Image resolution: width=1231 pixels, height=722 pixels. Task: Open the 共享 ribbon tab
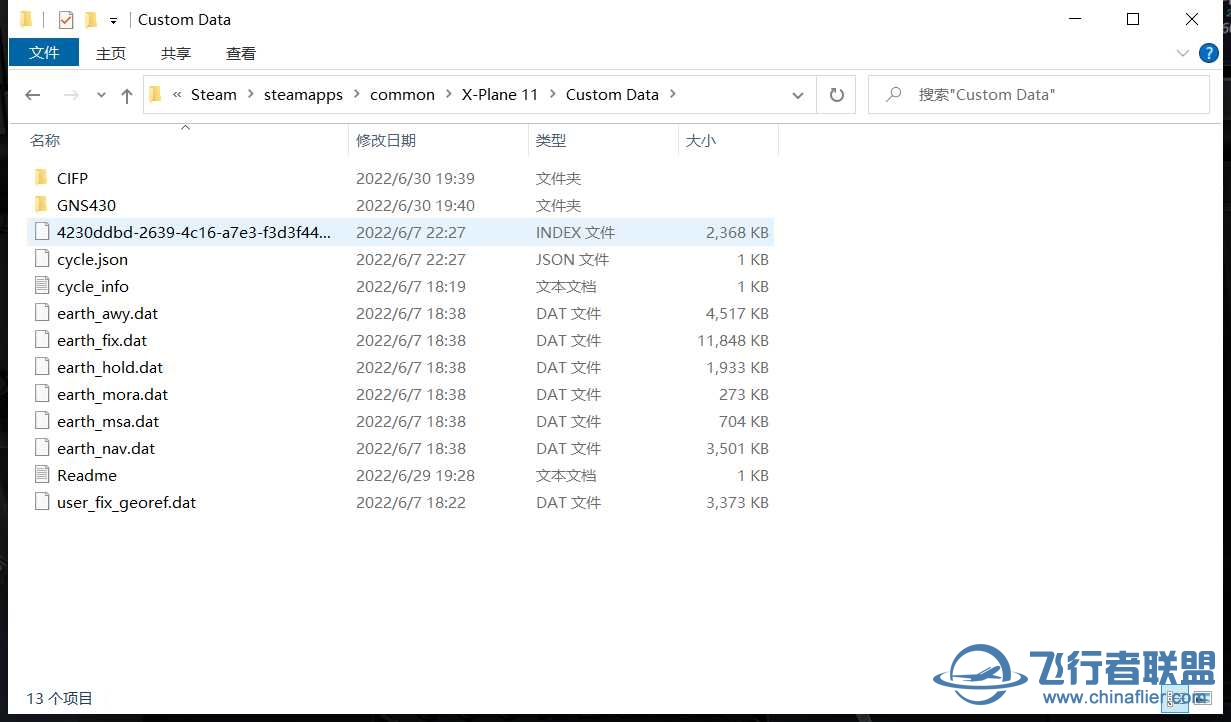point(176,53)
